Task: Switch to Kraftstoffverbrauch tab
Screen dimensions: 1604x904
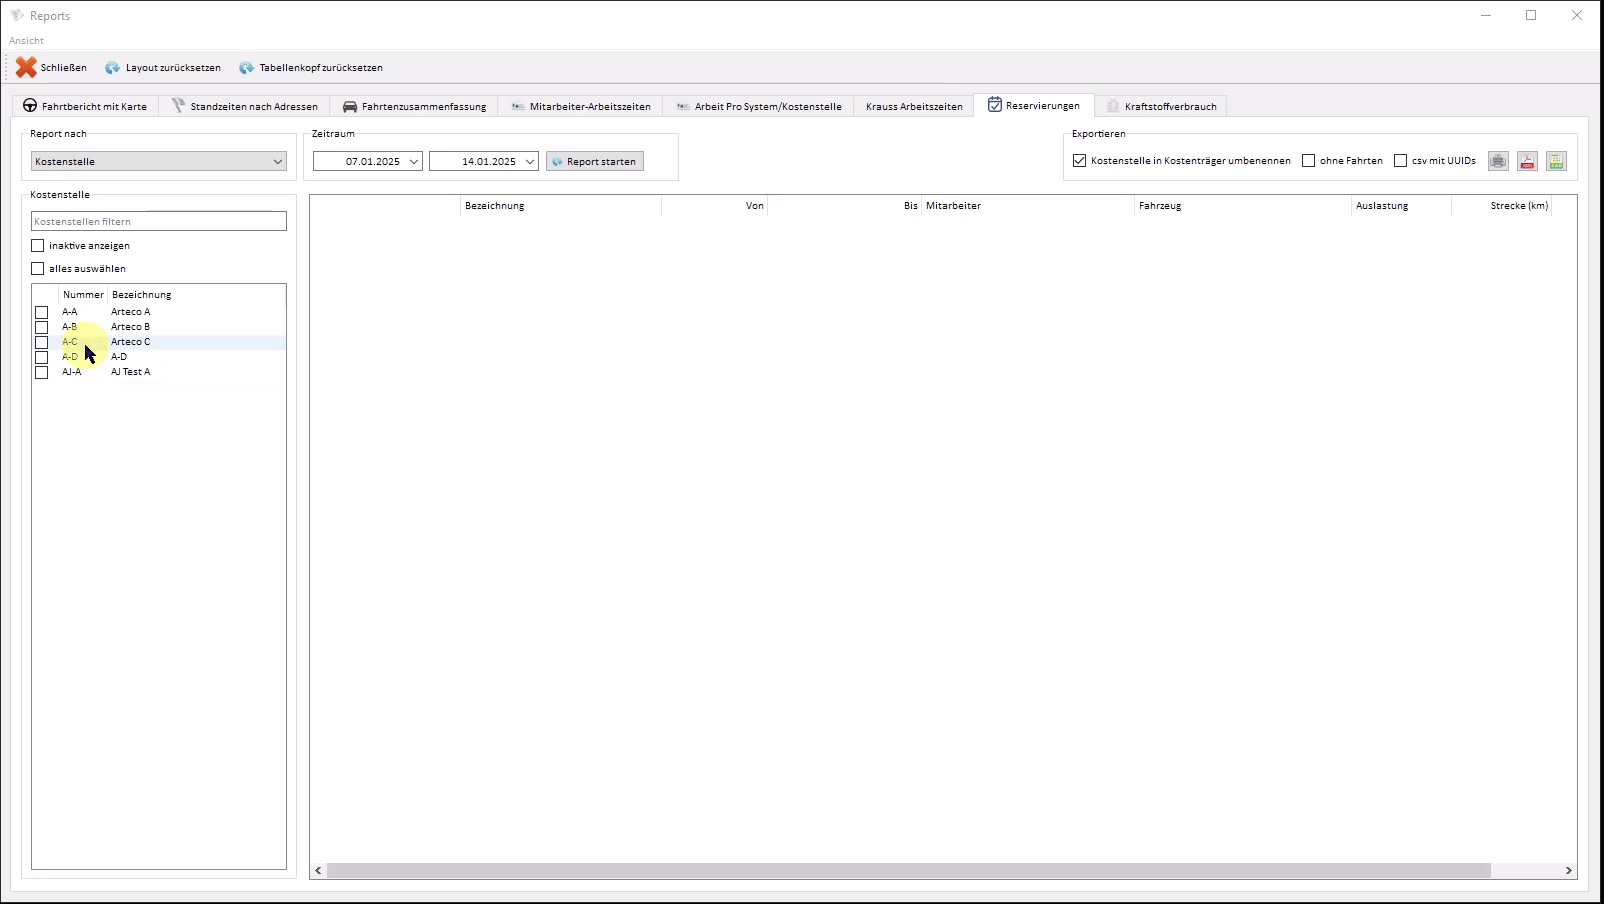Action: (x=1160, y=106)
